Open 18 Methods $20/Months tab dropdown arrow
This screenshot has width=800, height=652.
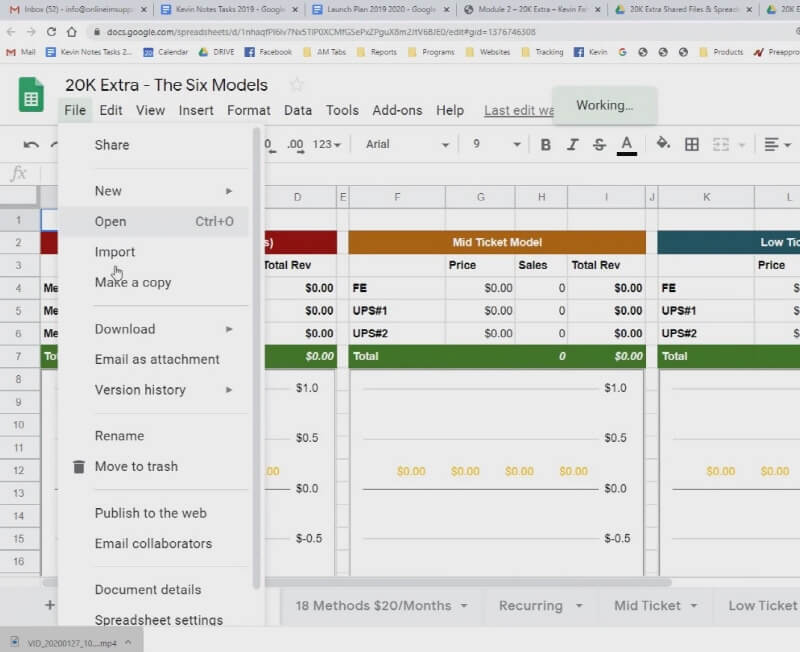464,606
